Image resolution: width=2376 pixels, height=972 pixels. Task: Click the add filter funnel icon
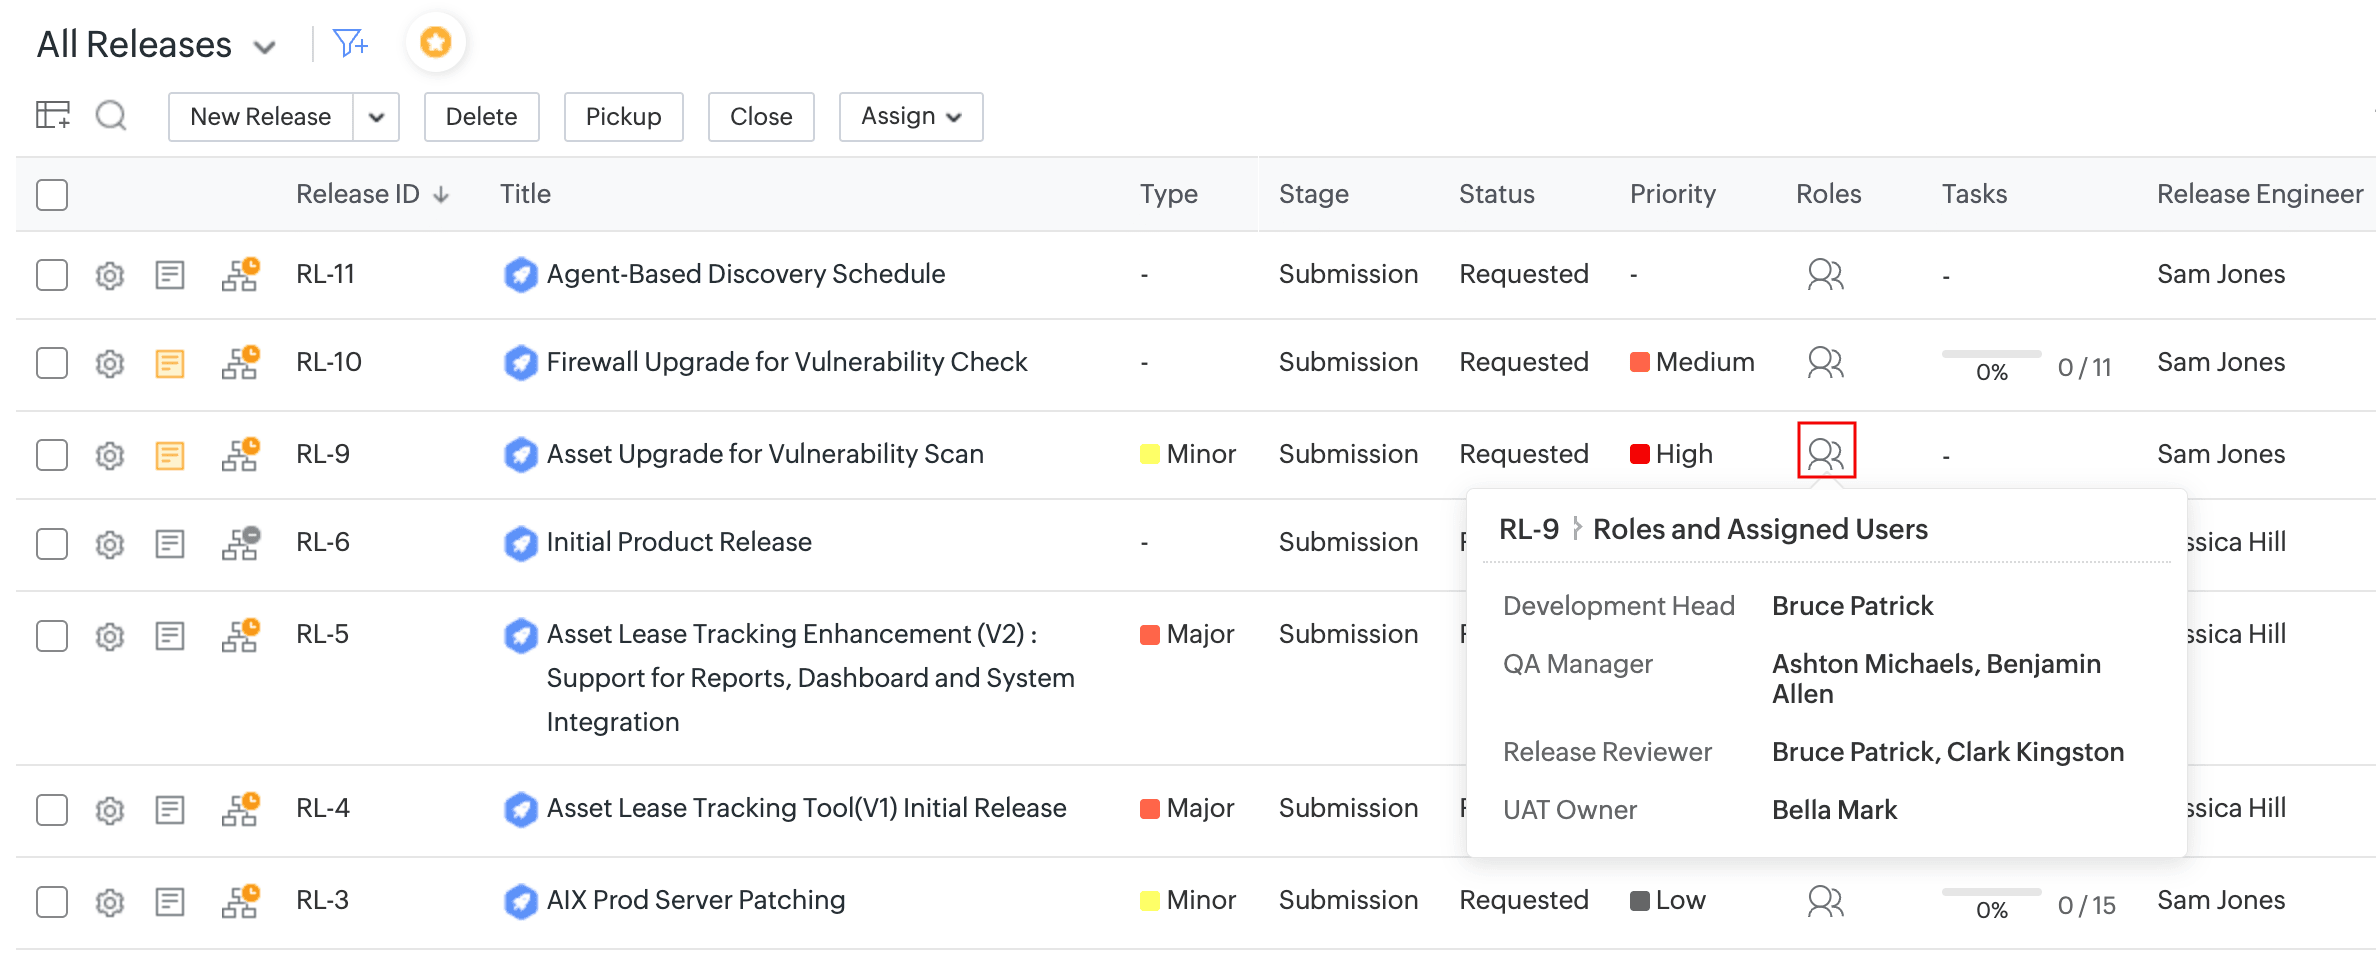pyautogui.click(x=350, y=43)
